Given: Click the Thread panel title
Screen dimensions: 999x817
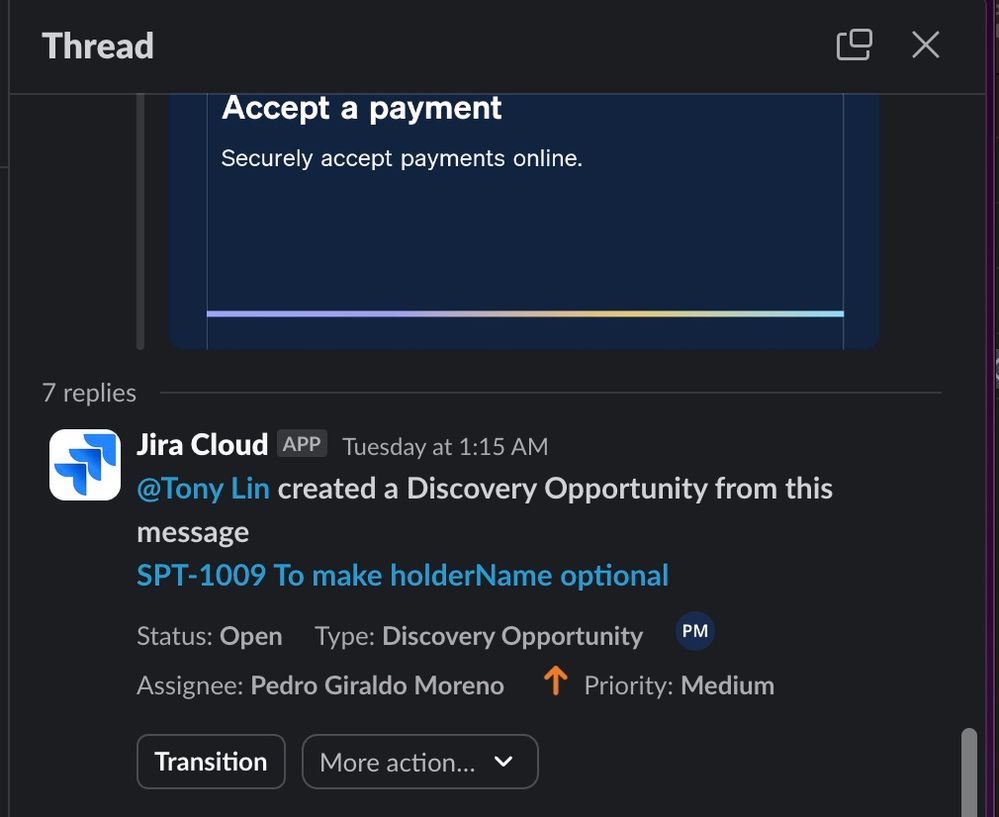Looking at the screenshot, I should coord(98,46).
